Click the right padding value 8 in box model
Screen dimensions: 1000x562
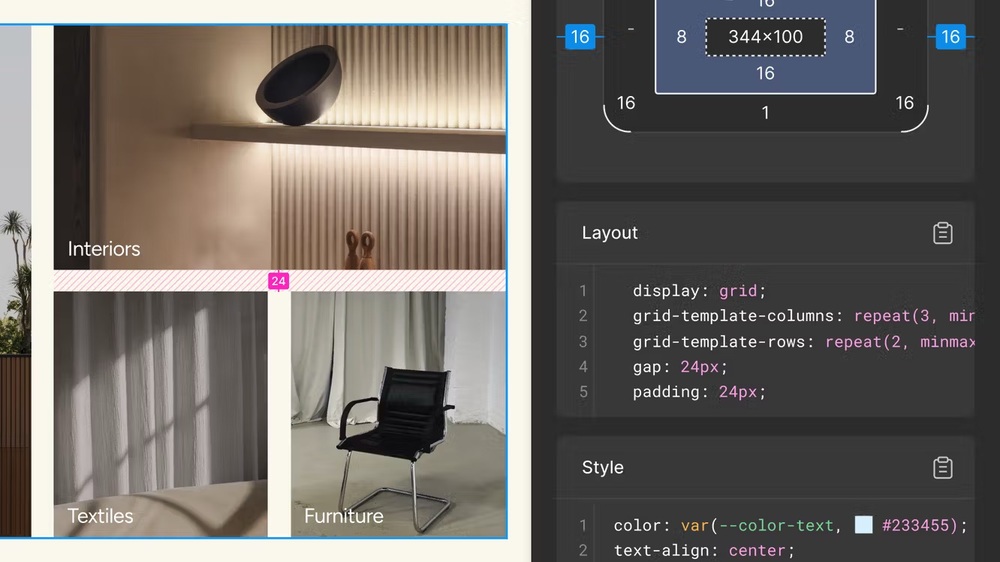click(849, 37)
